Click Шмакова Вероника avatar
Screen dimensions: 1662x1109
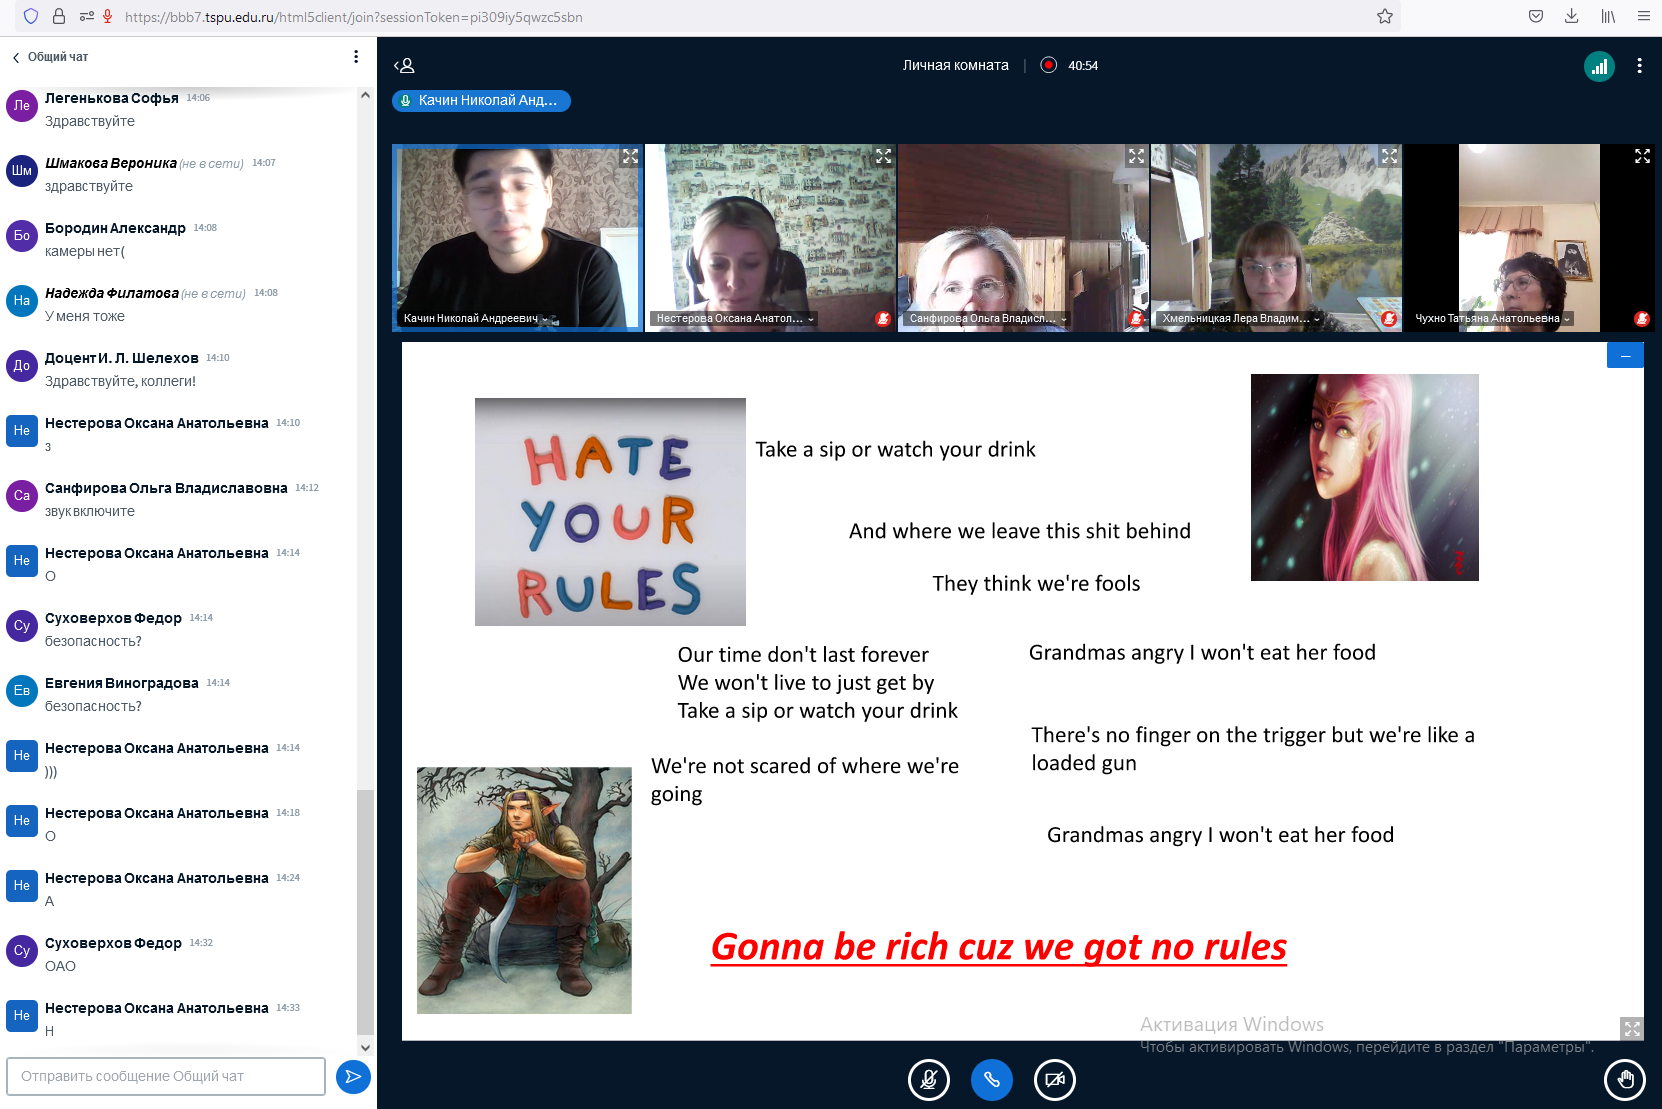[x=22, y=170]
